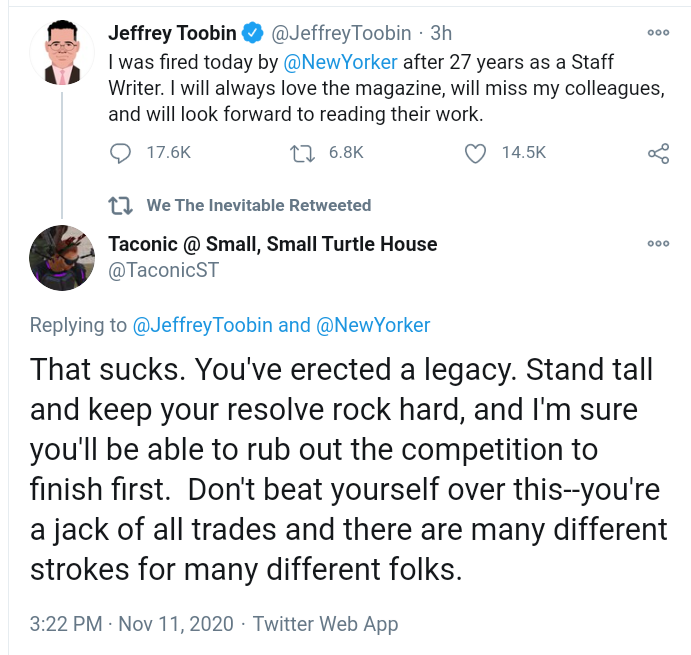Screen dimensions: 691x655
Task: Like Jeffrey Toobin's tweet with the heart icon
Action: (x=476, y=153)
